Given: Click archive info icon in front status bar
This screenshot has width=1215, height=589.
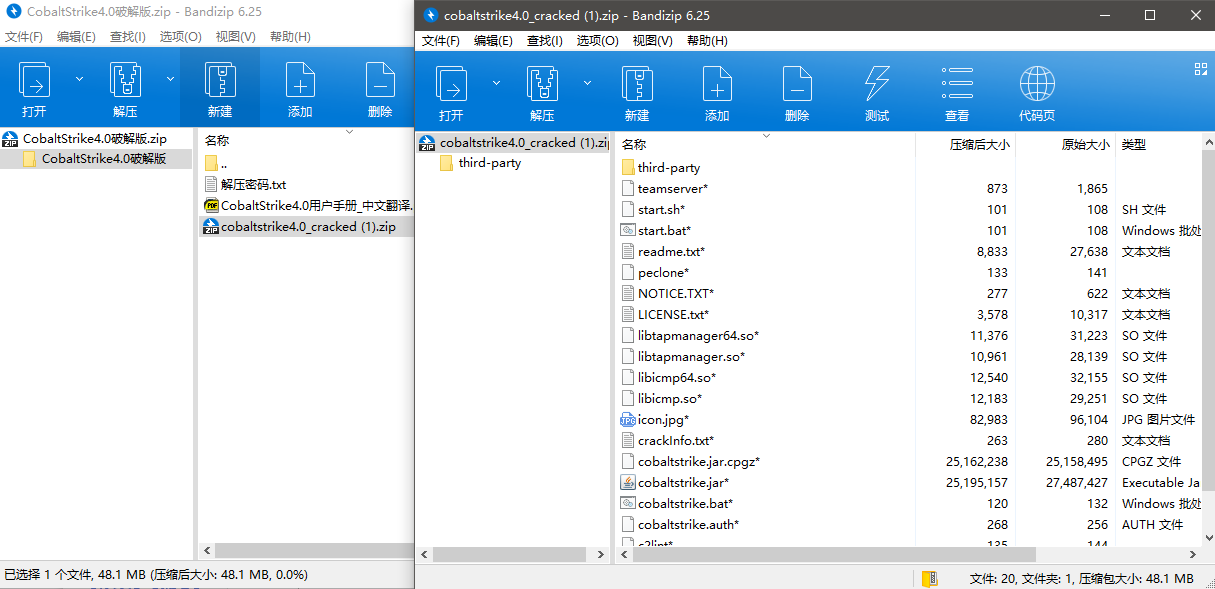Looking at the screenshot, I should pos(929,578).
